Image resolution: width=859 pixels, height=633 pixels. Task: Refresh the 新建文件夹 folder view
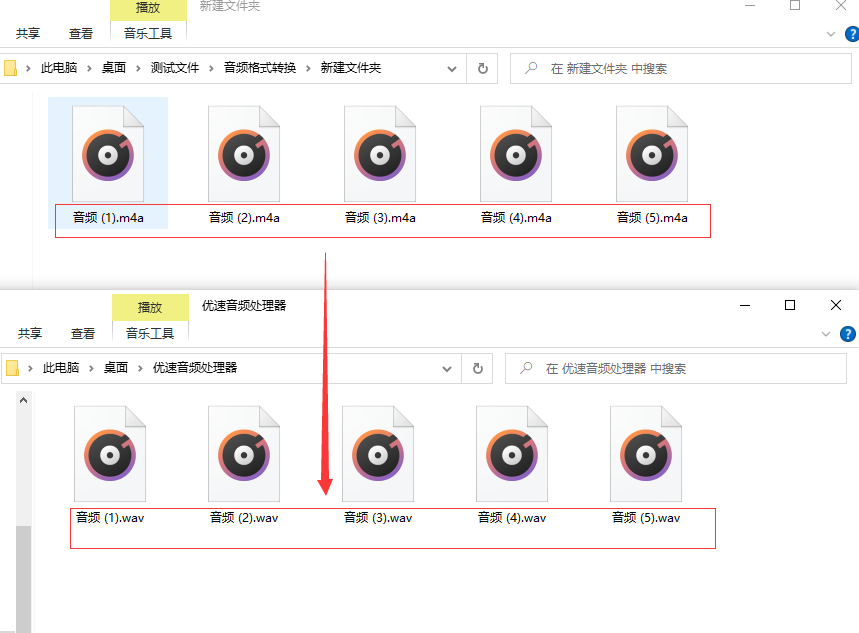tap(481, 68)
